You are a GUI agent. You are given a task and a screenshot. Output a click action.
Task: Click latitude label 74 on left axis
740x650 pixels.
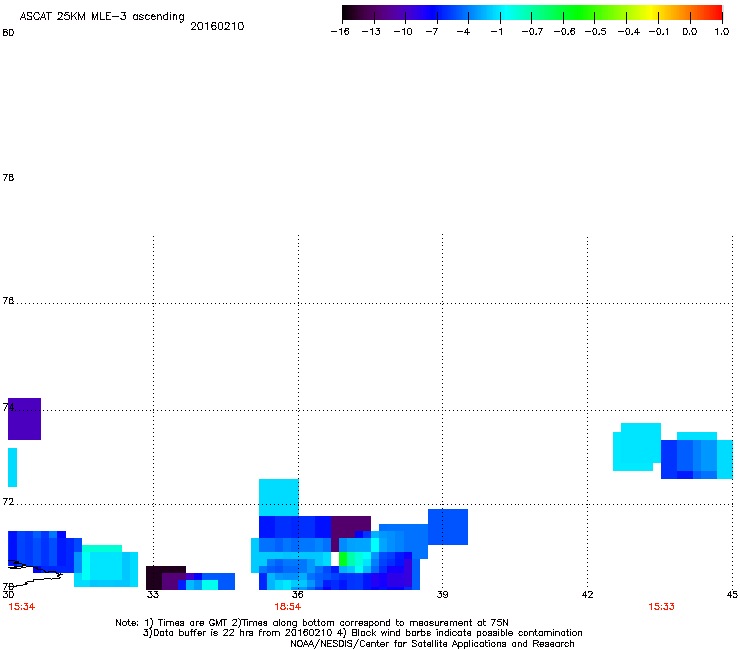[x=8, y=407]
